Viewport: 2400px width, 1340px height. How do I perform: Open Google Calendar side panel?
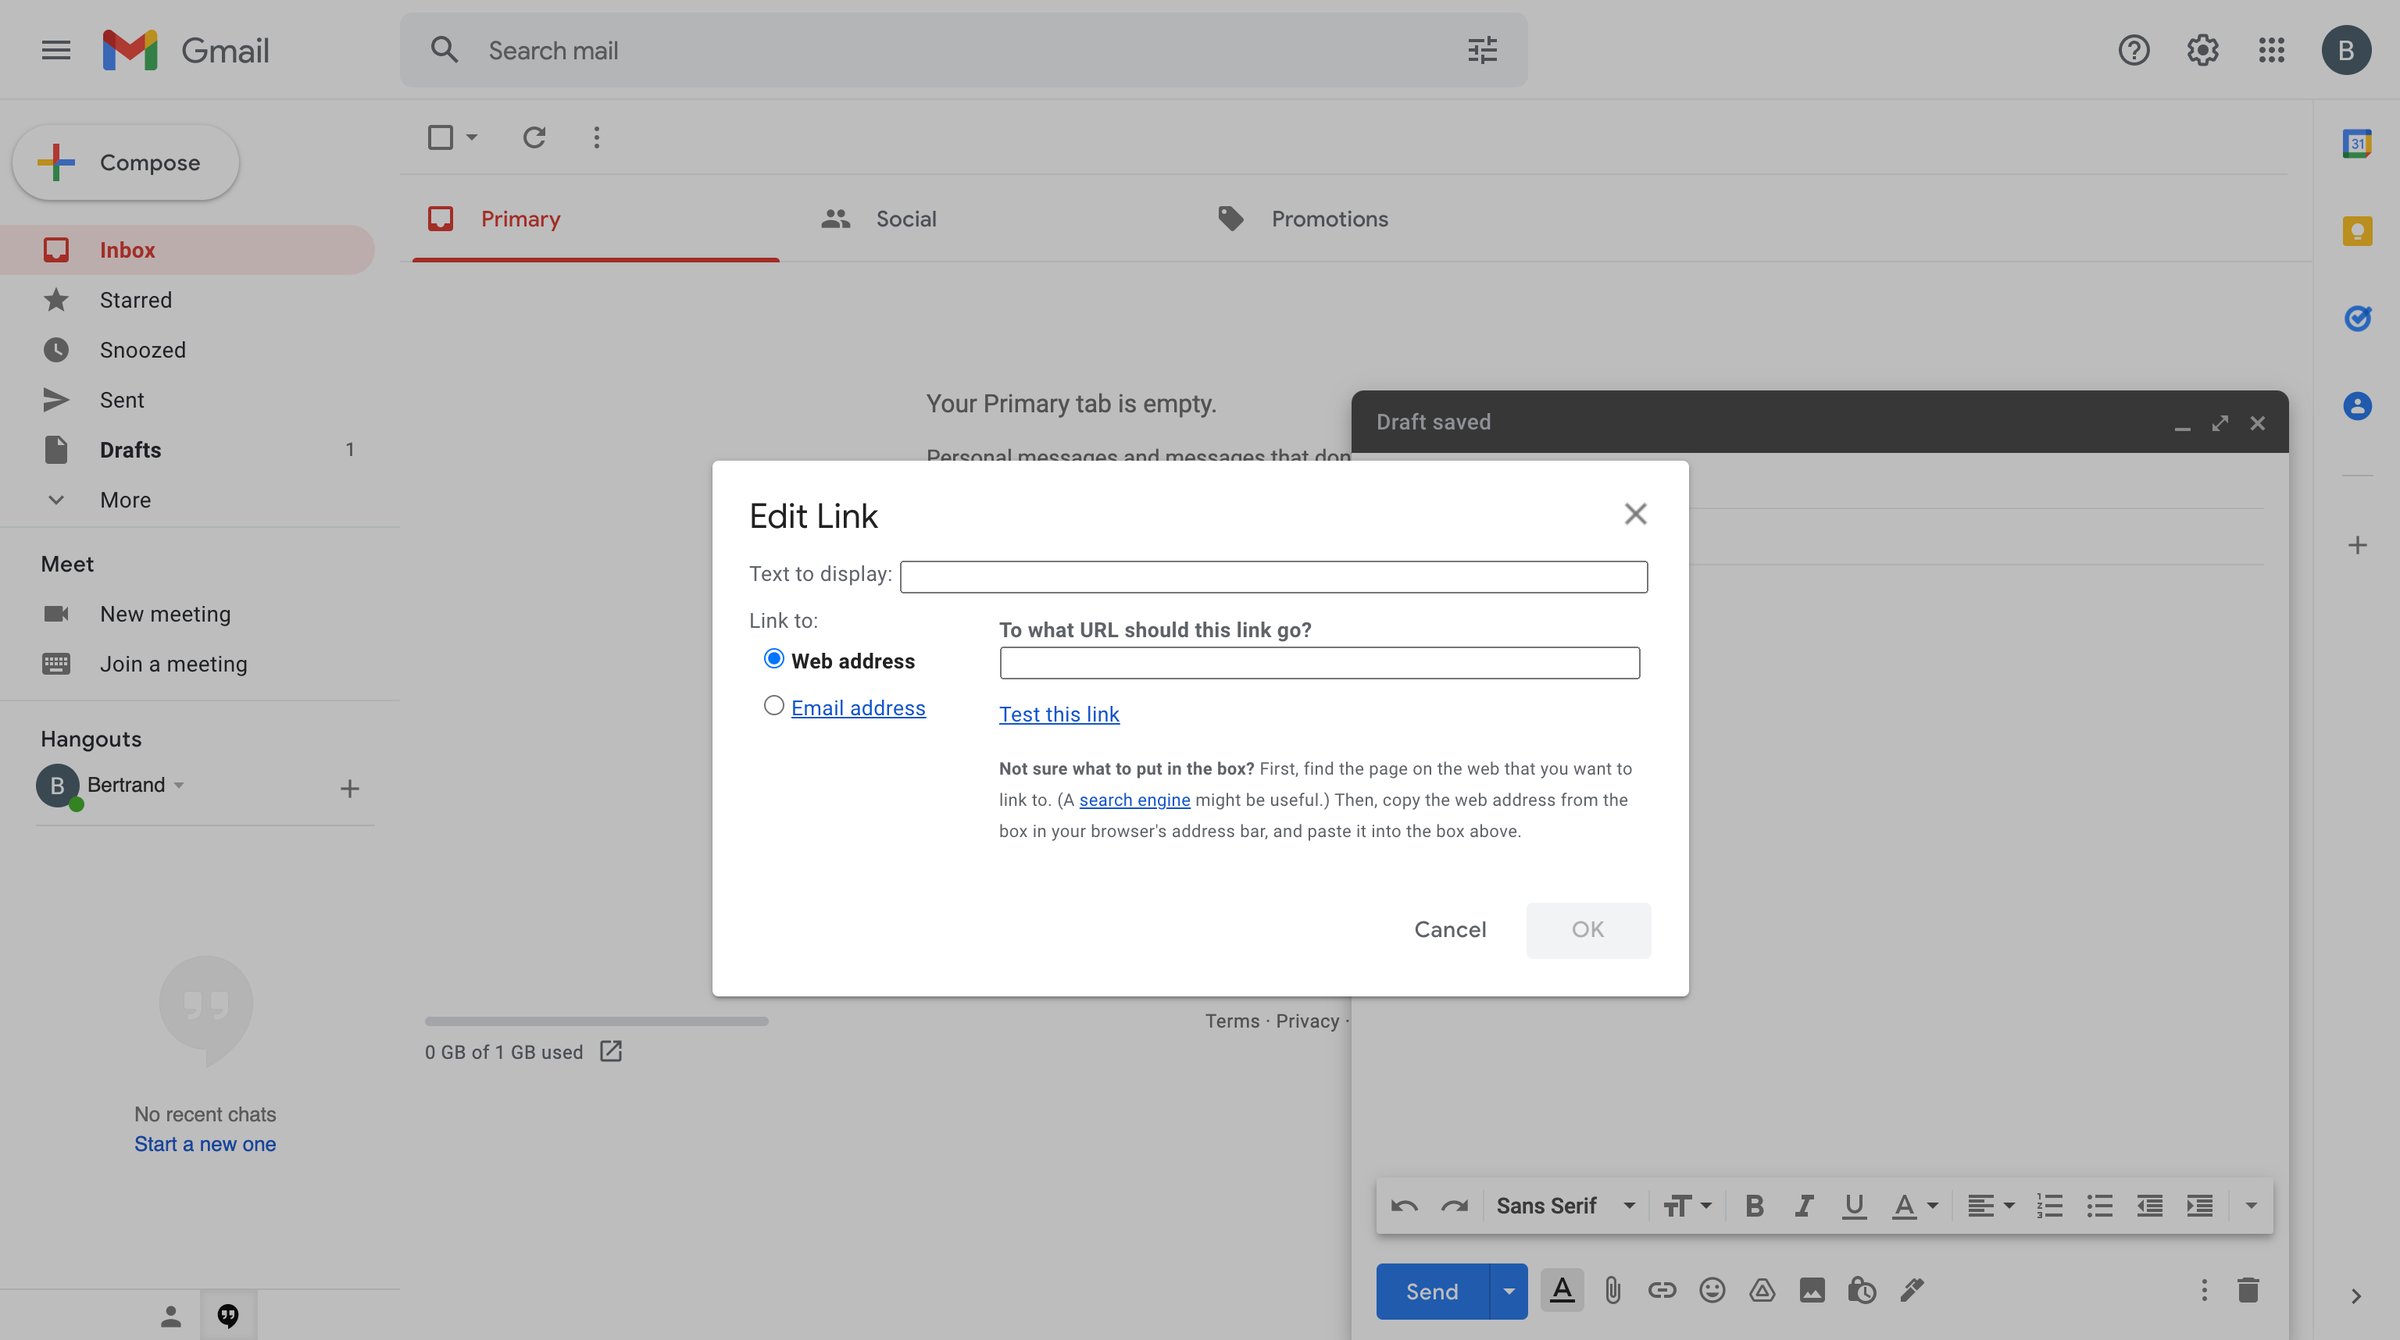pos(2357,143)
